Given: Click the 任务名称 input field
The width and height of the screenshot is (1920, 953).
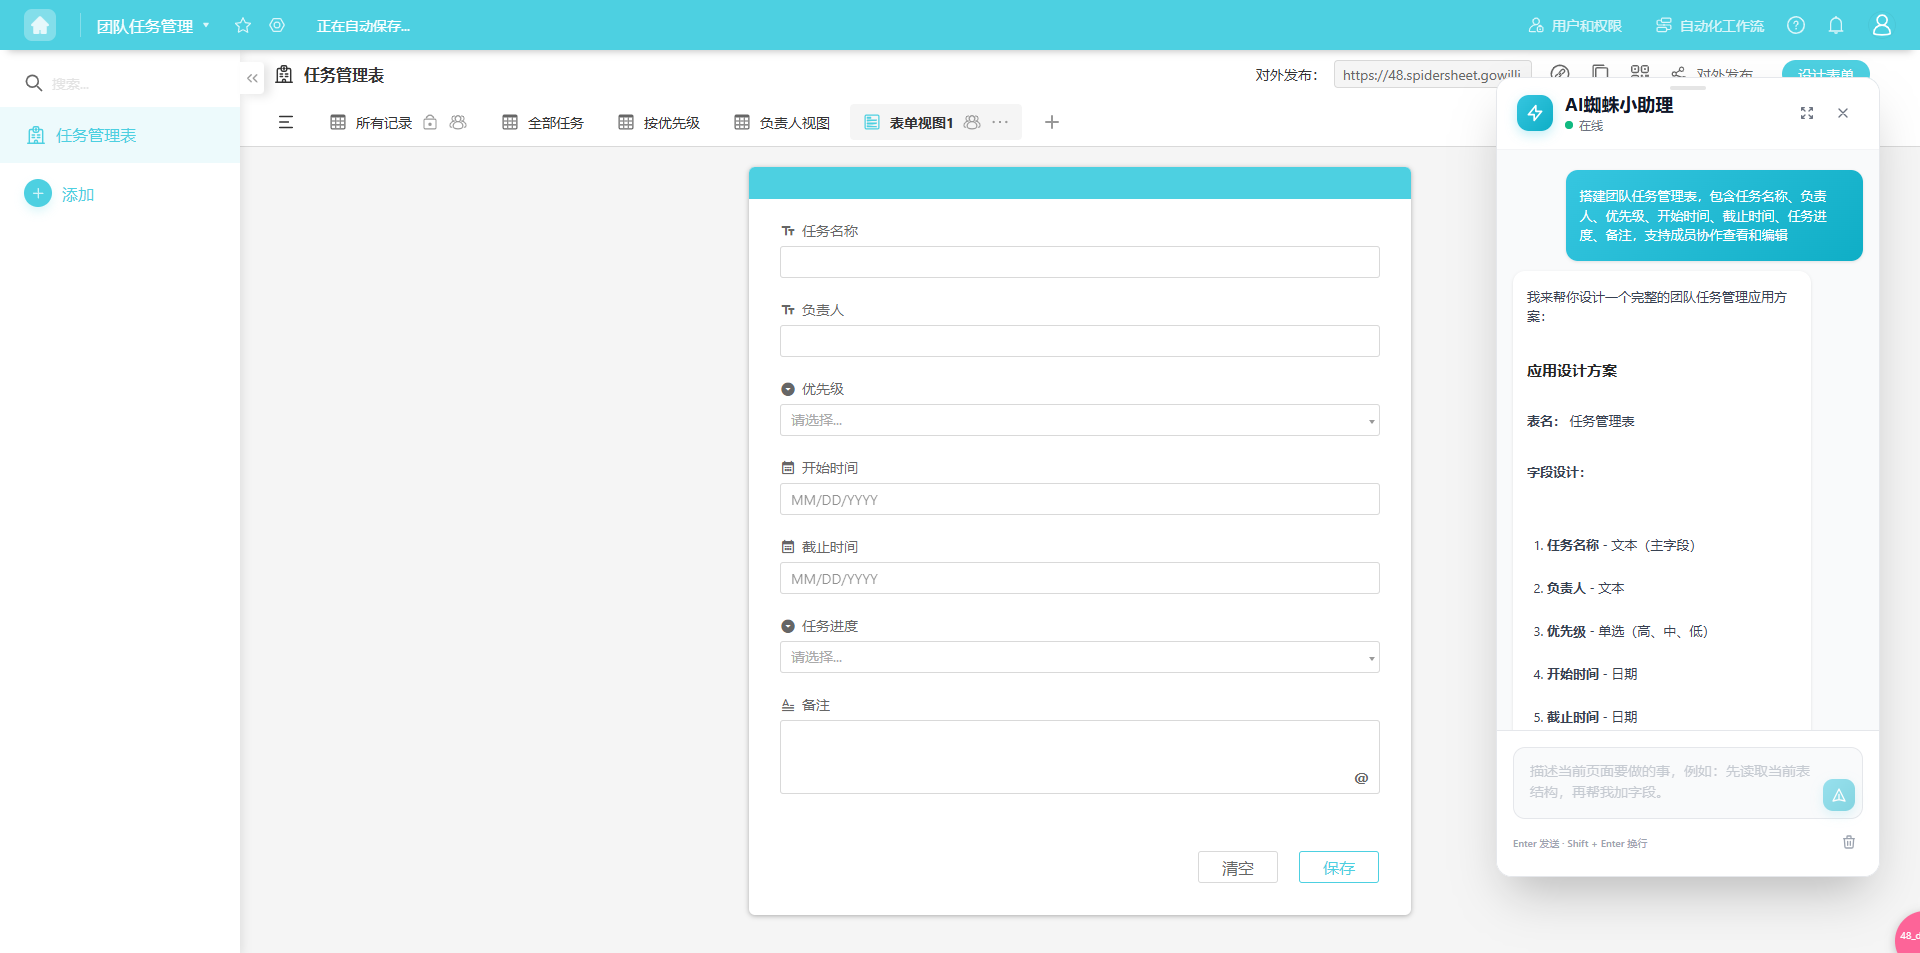Looking at the screenshot, I should click(1080, 262).
